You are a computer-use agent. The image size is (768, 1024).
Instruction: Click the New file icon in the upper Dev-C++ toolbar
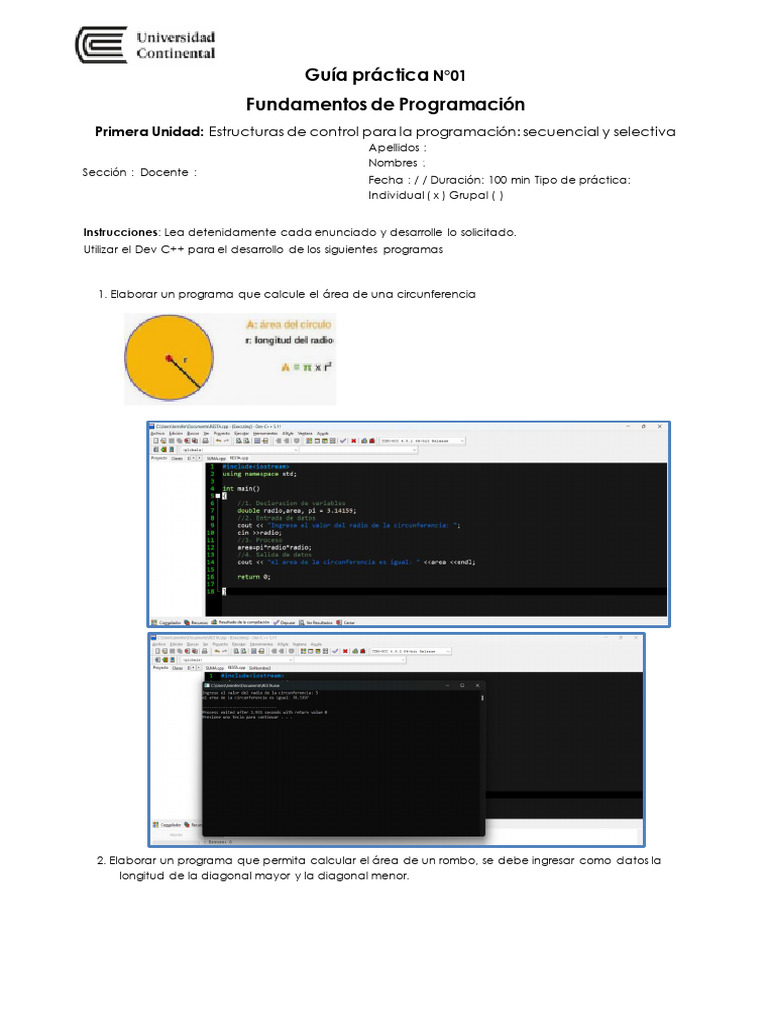(155, 441)
